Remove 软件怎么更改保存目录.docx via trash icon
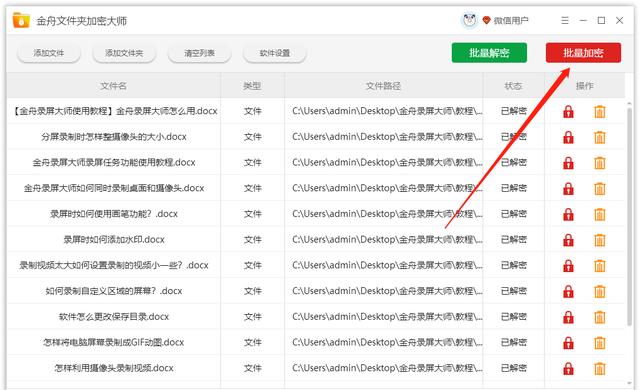 point(600,317)
